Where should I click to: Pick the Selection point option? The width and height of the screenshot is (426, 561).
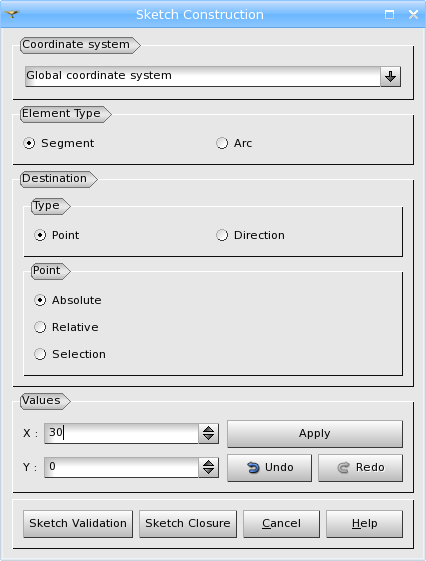(70, 354)
